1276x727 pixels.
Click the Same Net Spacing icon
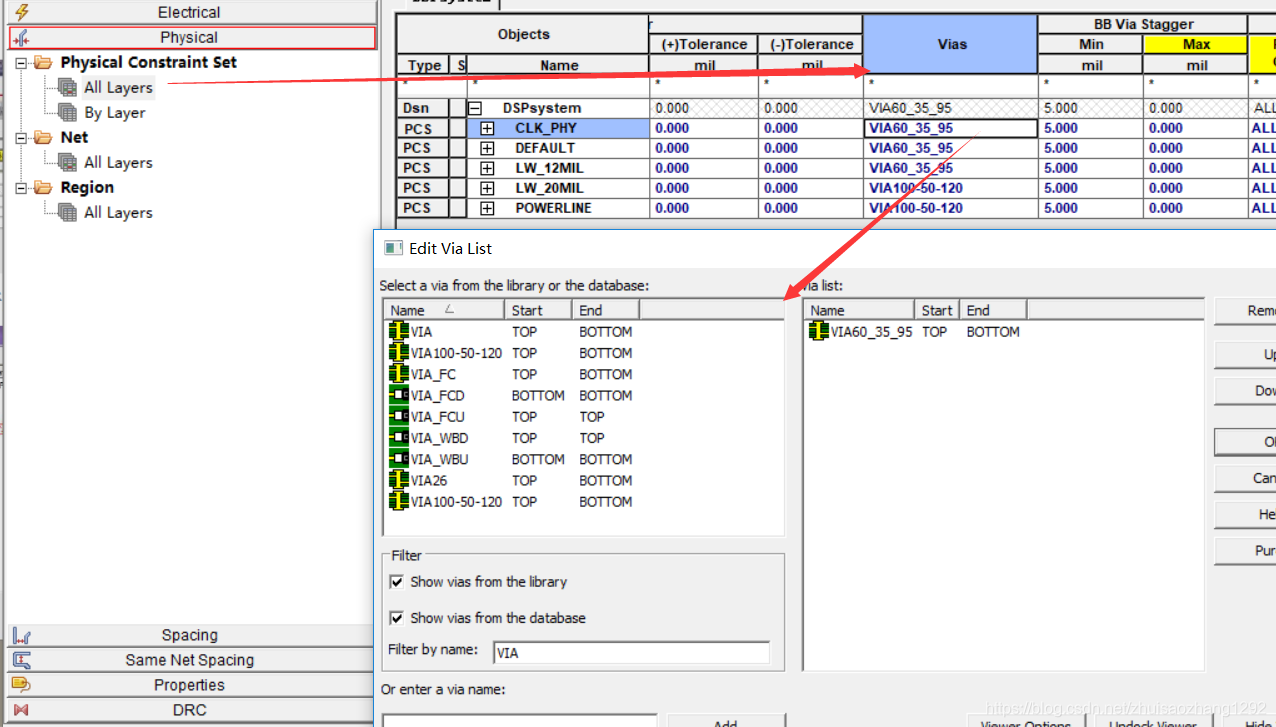21,660
